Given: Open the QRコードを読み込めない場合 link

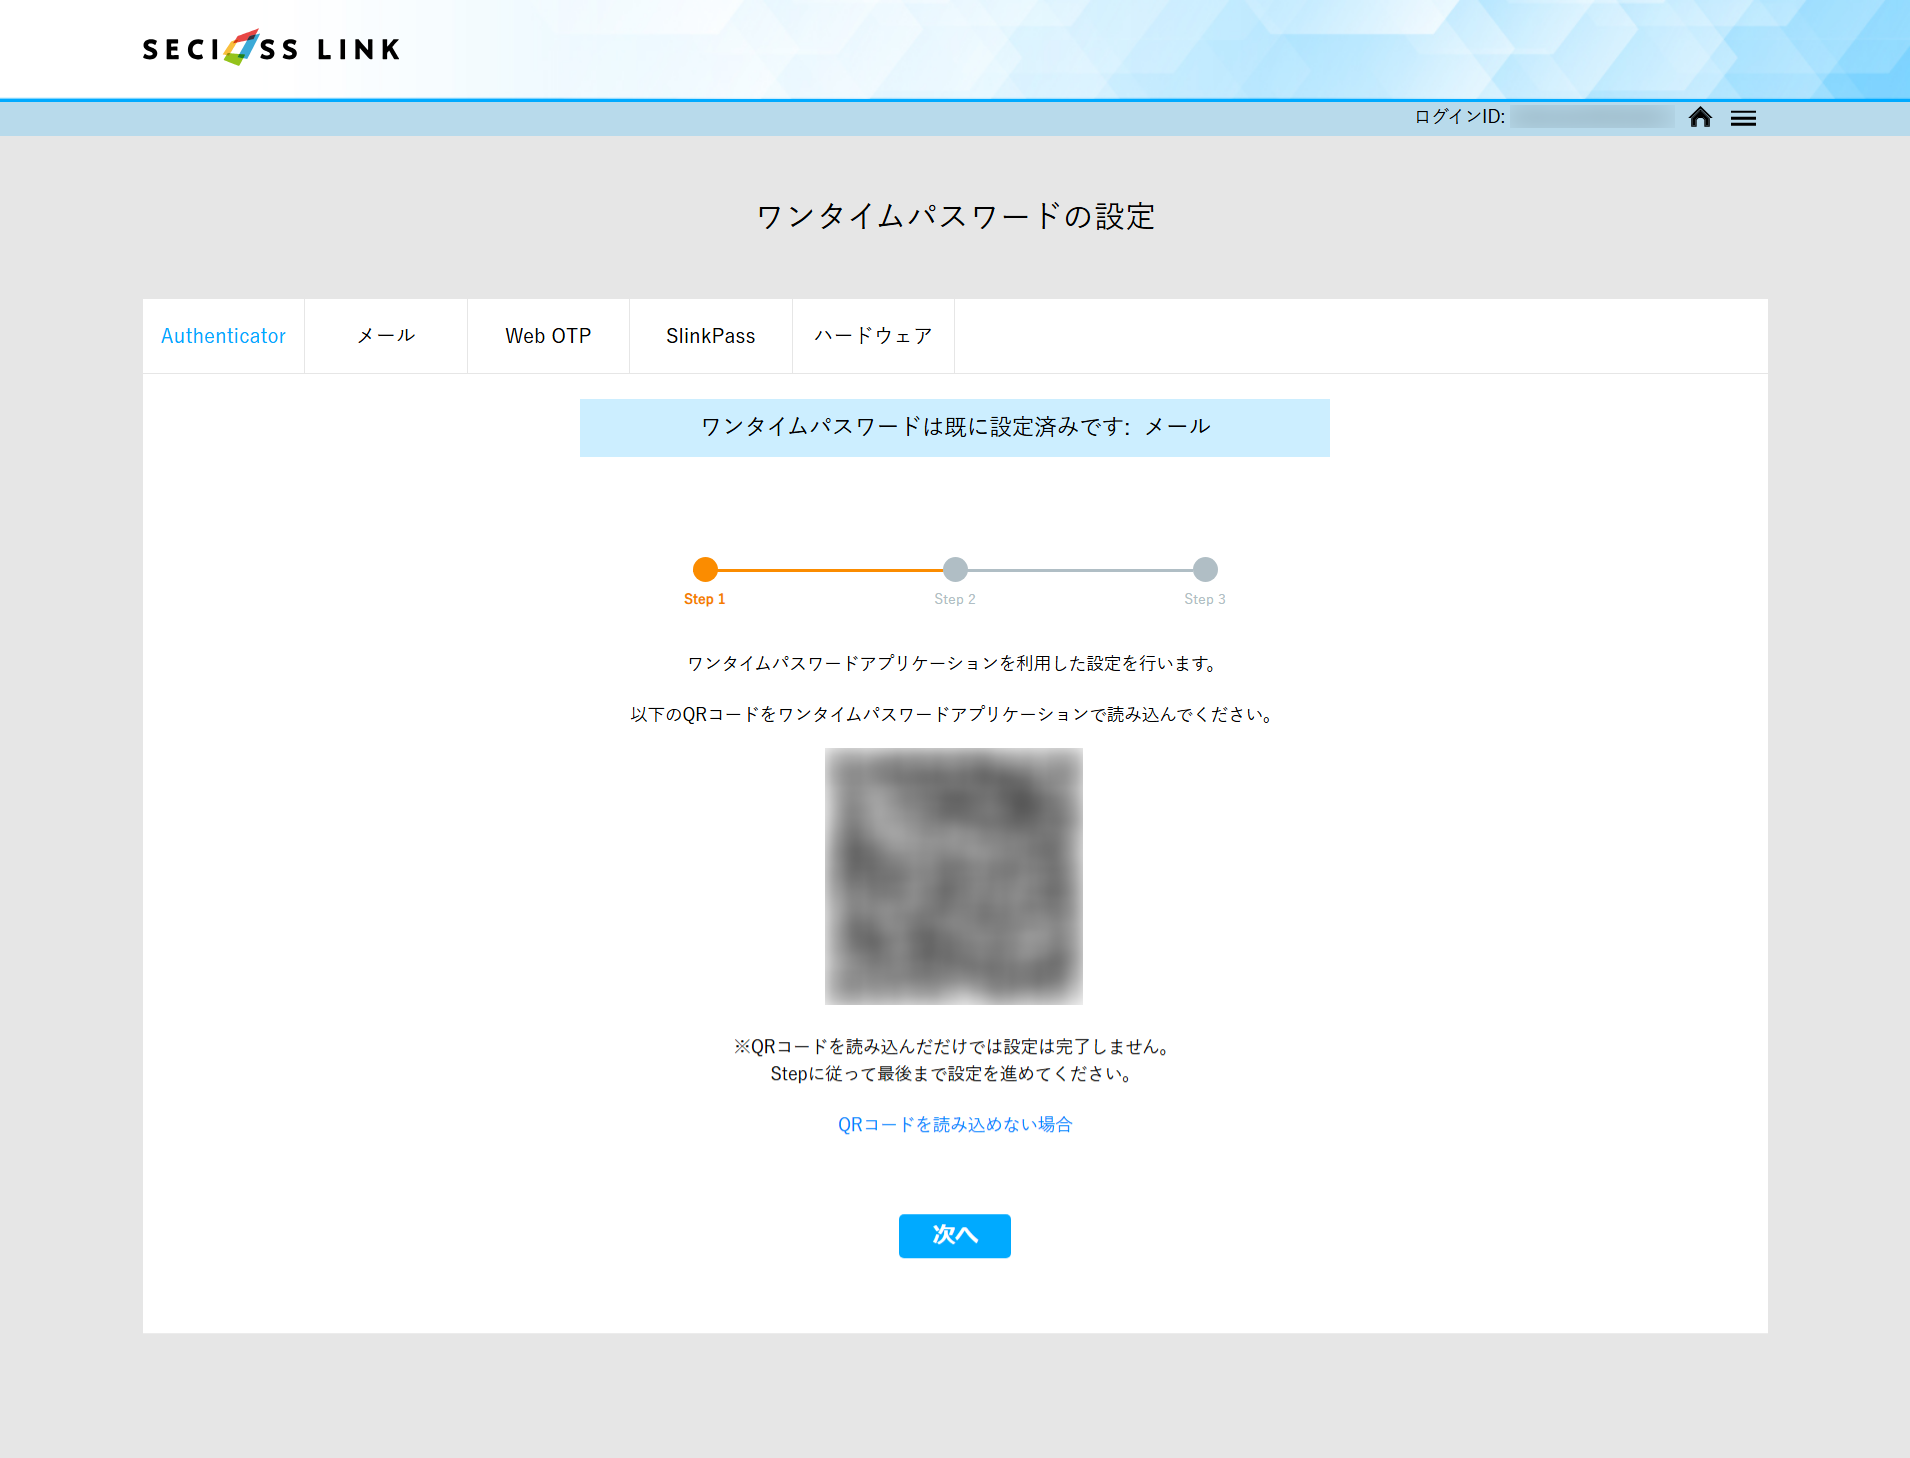Looking at the screenshot, I should pos(954,1124).
